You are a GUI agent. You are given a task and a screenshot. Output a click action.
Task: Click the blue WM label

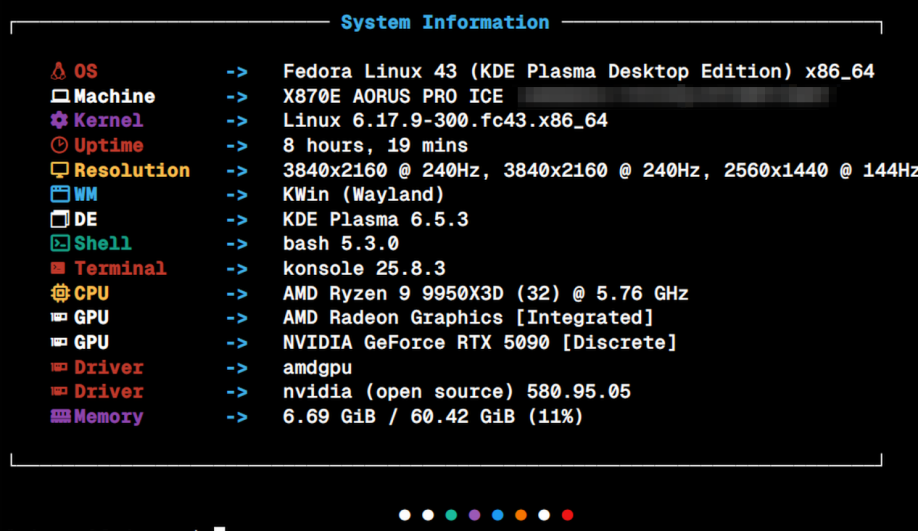(x=85, y=194)
